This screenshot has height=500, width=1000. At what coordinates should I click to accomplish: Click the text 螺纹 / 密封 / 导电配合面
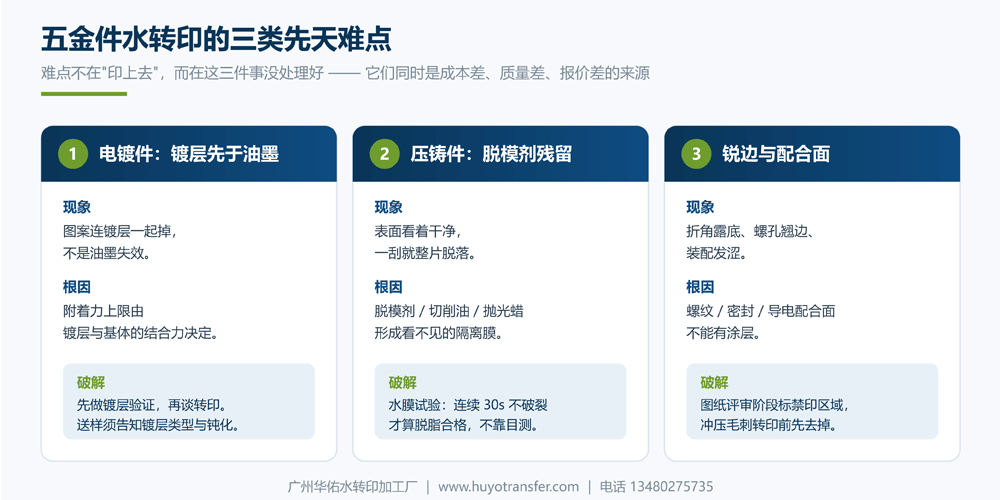761,311
